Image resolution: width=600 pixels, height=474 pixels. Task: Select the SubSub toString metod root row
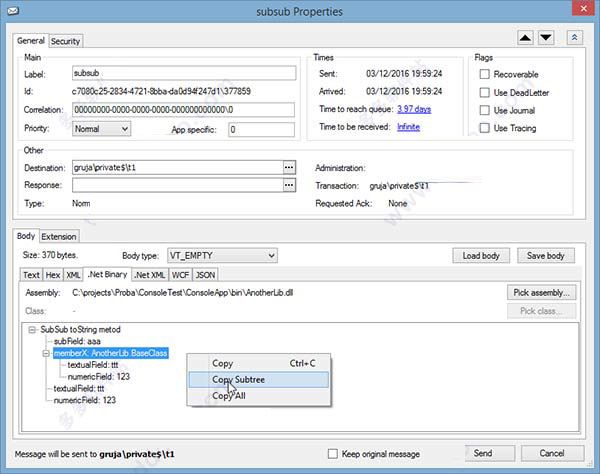click(80, 329)
